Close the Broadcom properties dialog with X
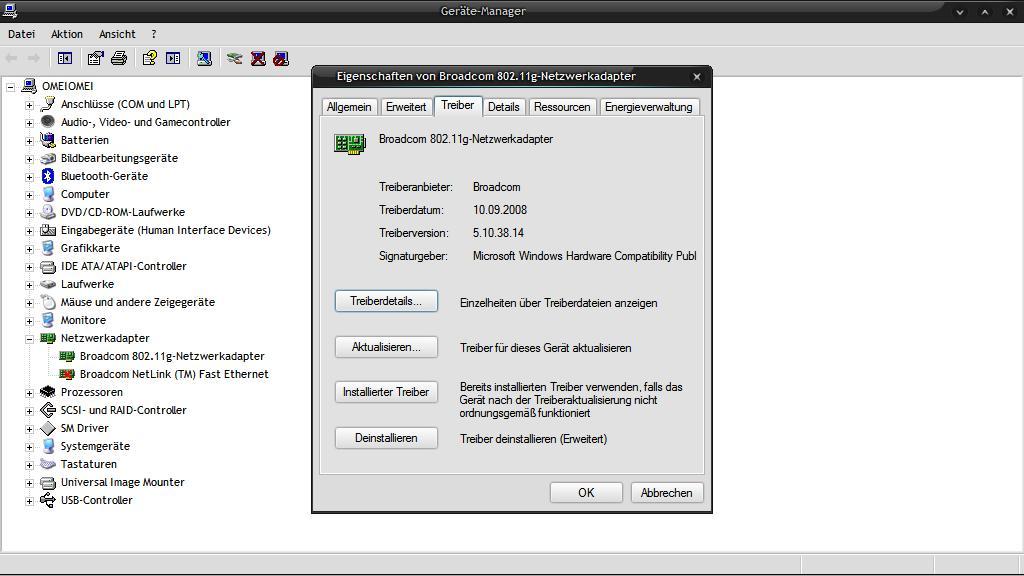This screenshot has height=576, width=1024. pos(697,76)
